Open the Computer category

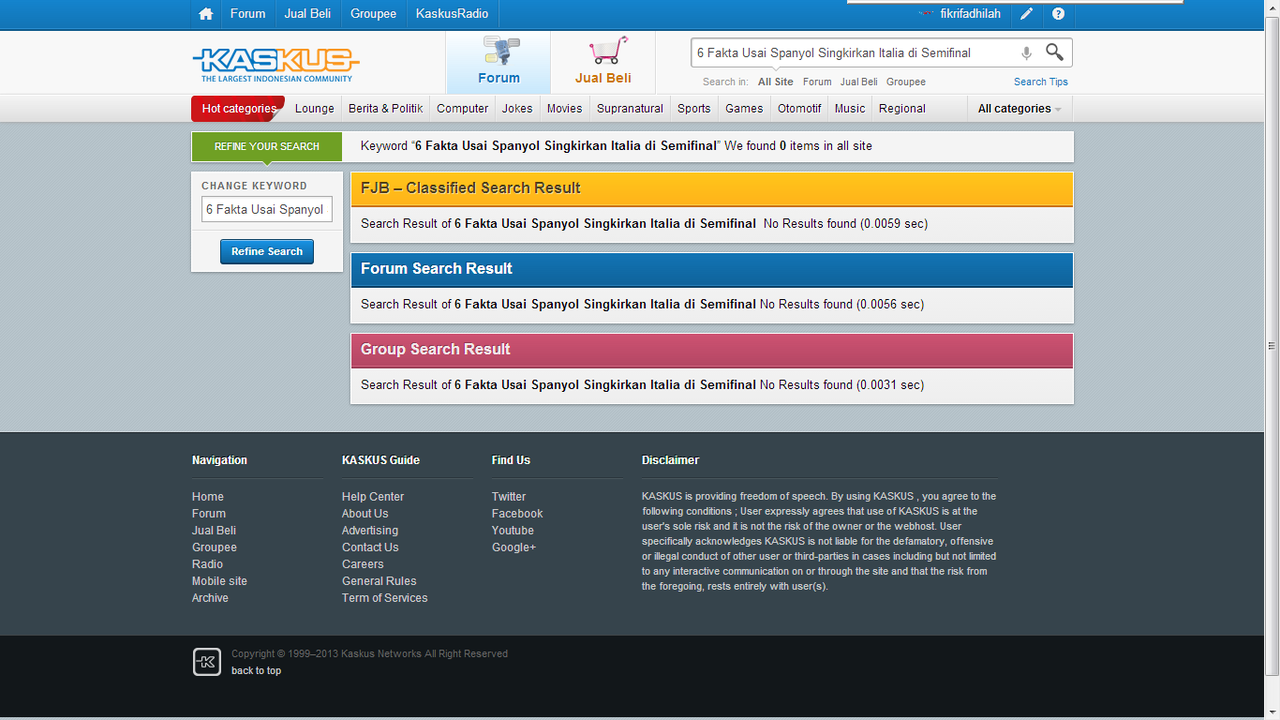click(x=463, y=109)
